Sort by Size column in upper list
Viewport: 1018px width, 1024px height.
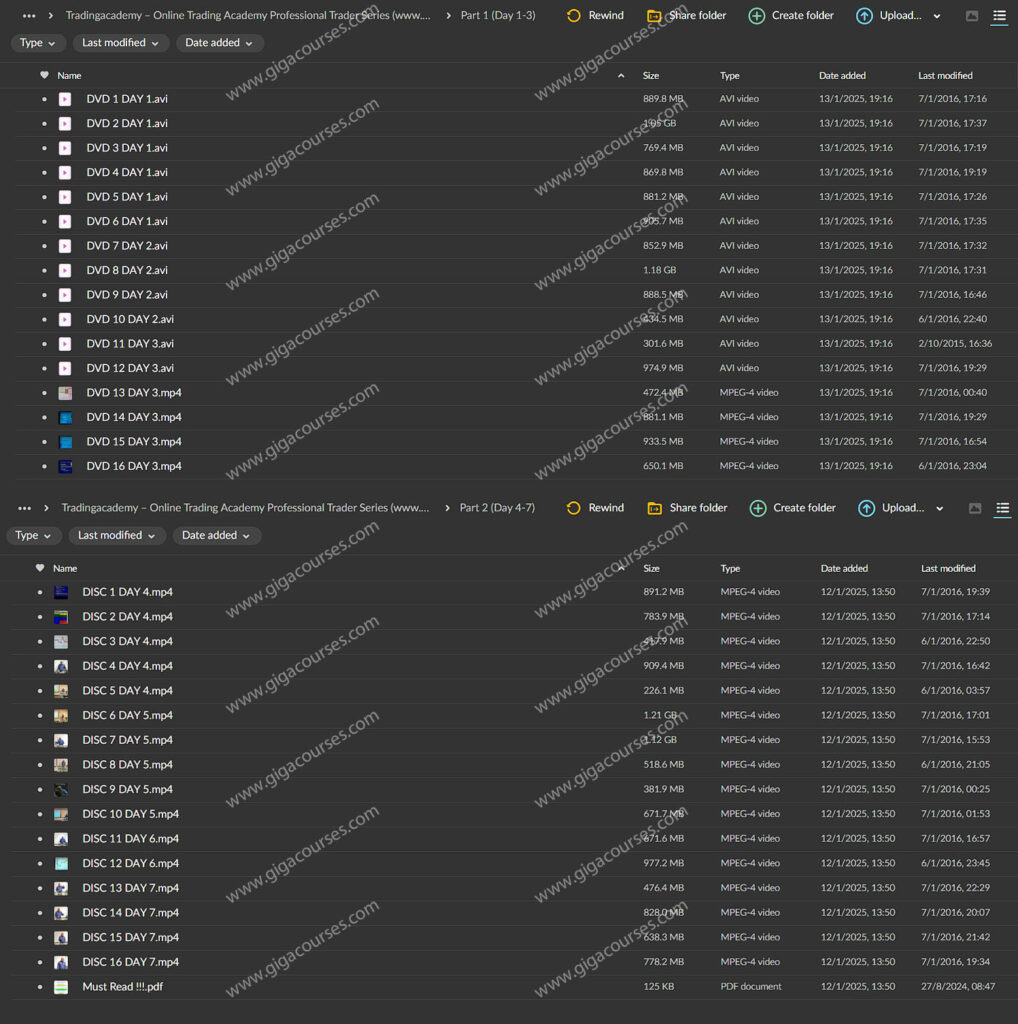coord(650,76)
